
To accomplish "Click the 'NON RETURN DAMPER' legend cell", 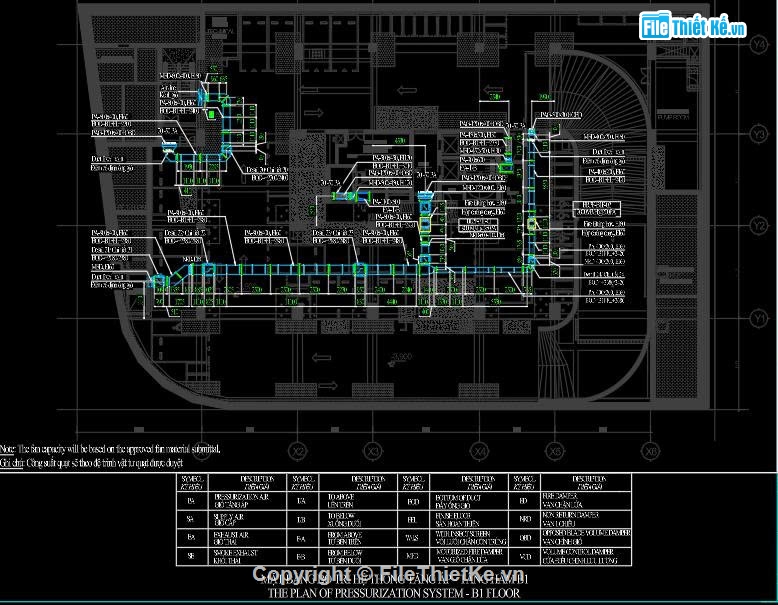I will point(586,519).
